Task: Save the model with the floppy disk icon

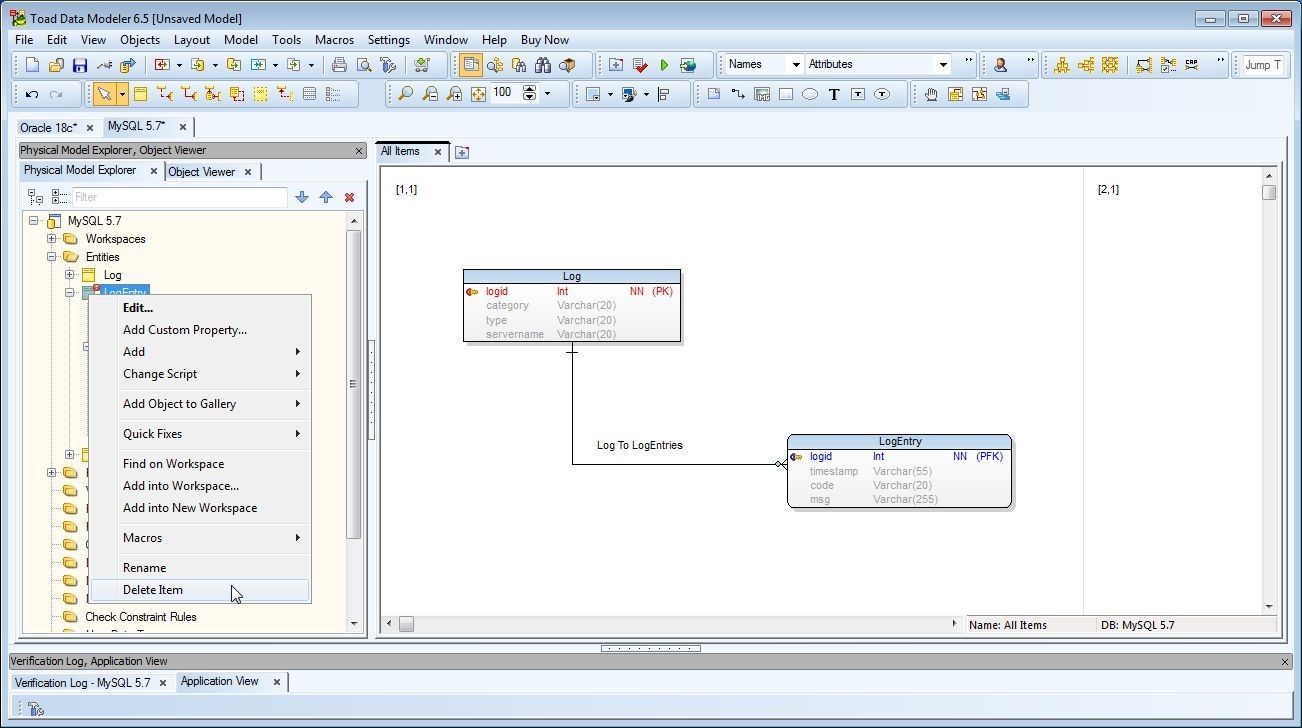Action: 80,65
